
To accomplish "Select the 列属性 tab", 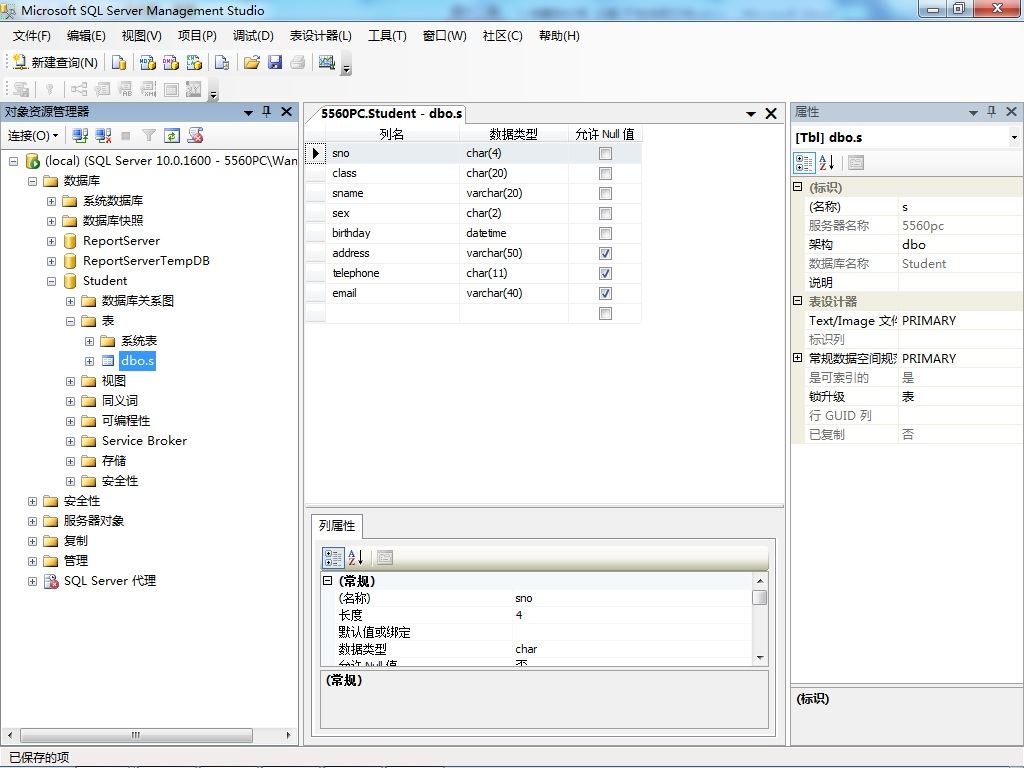I will click(x=337, y=526).
